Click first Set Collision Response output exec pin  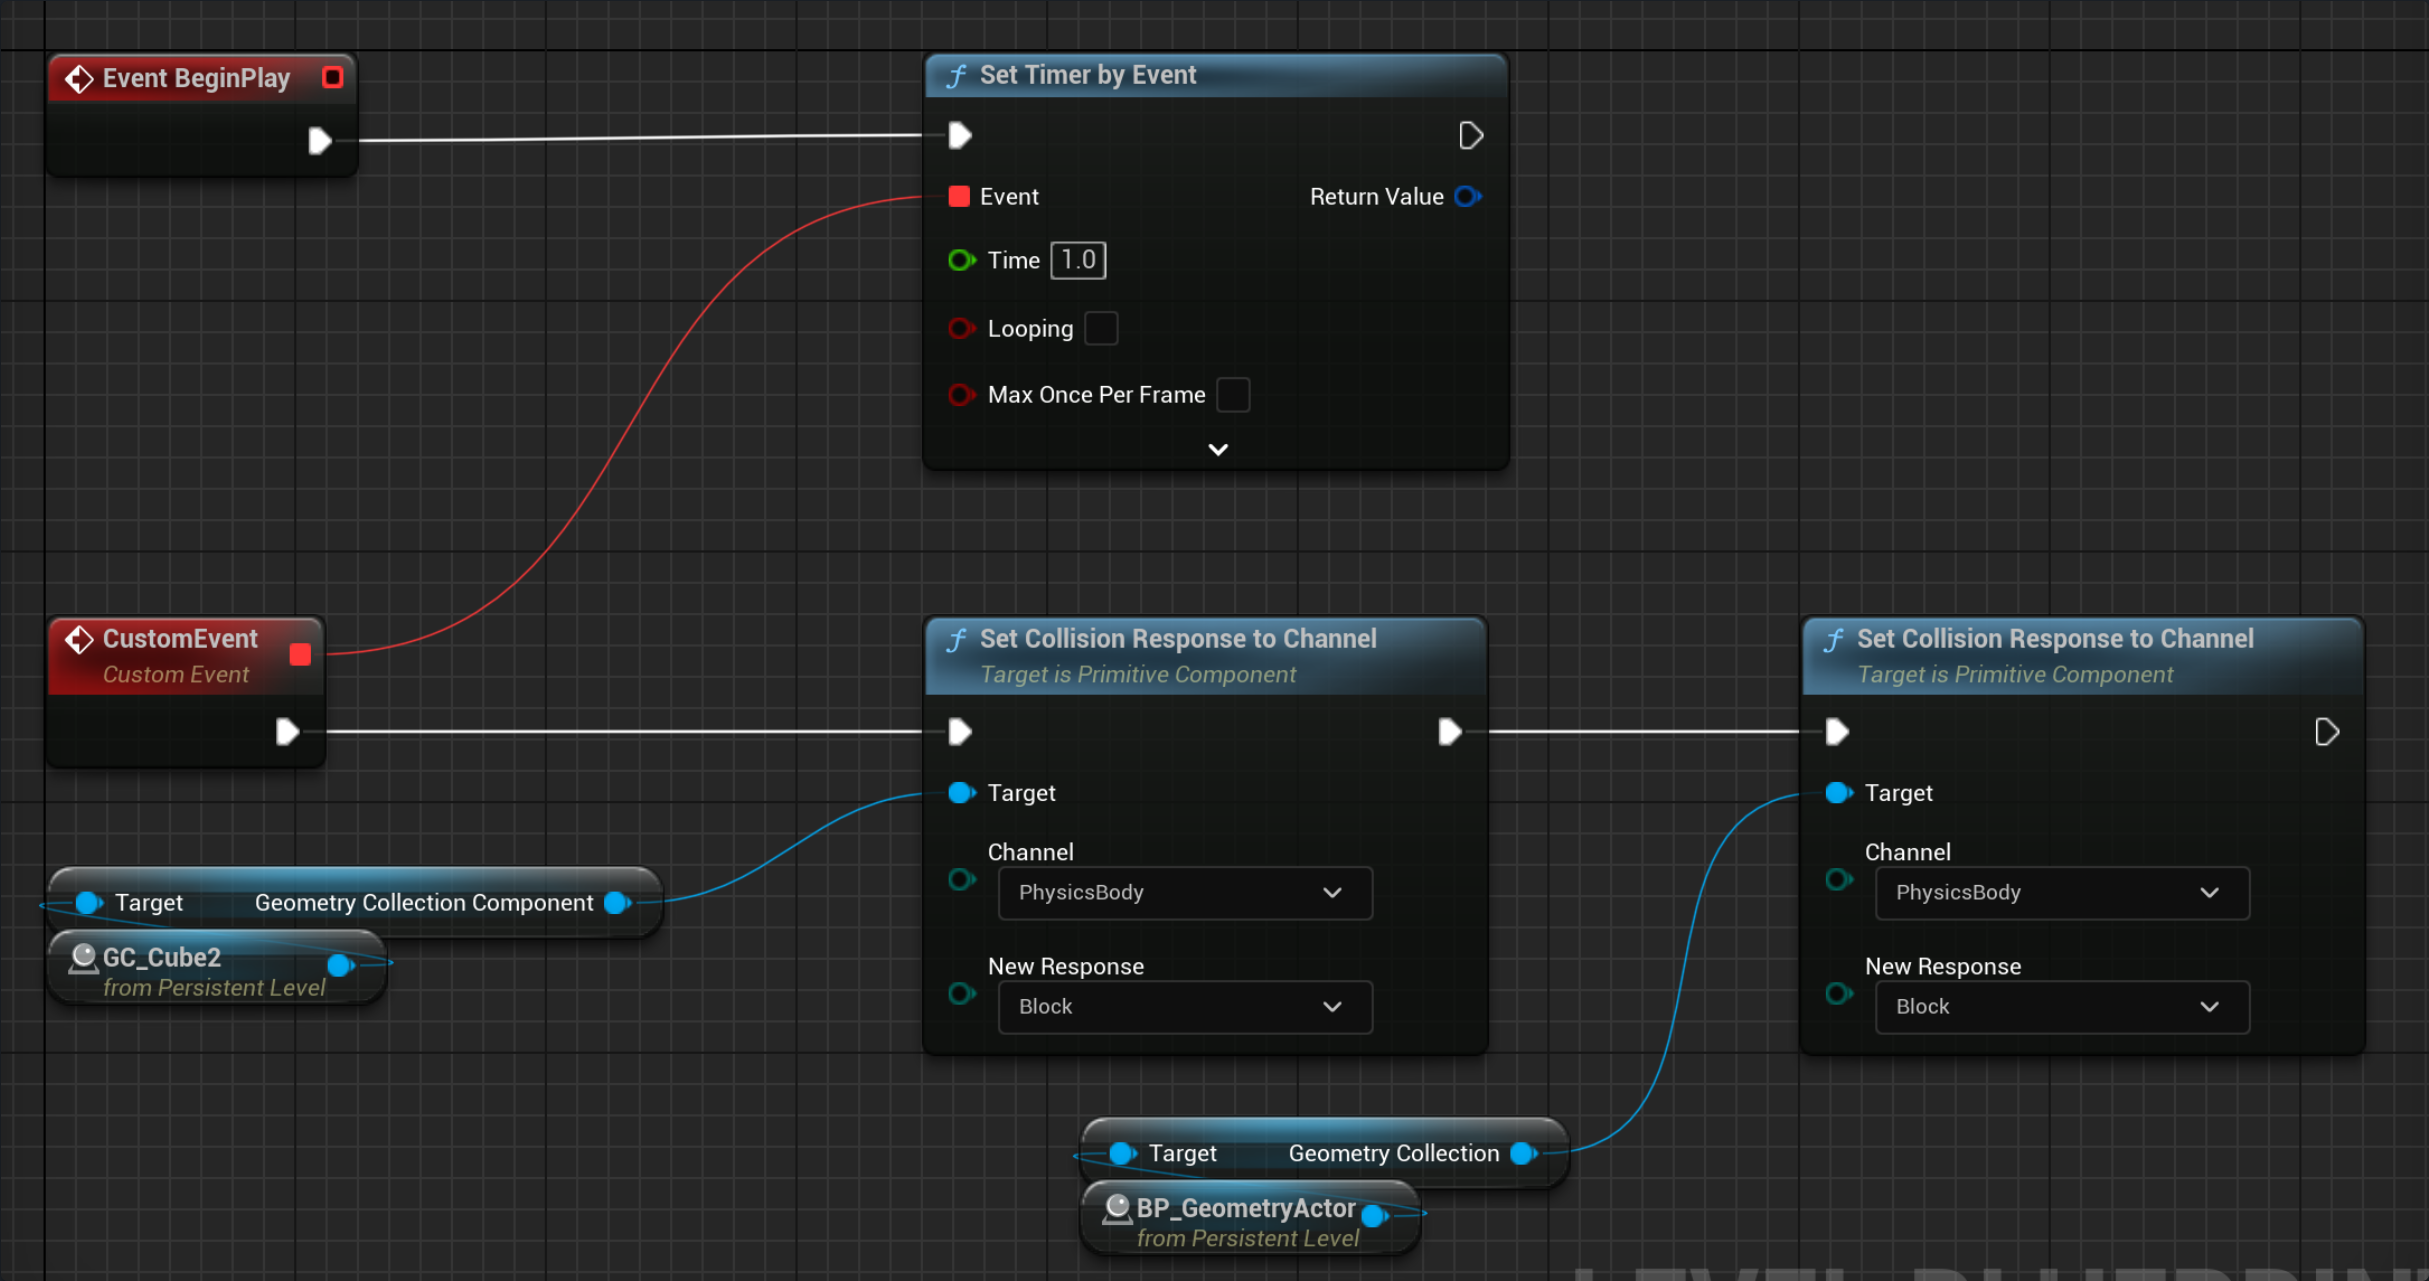(x=1449, y=732)
